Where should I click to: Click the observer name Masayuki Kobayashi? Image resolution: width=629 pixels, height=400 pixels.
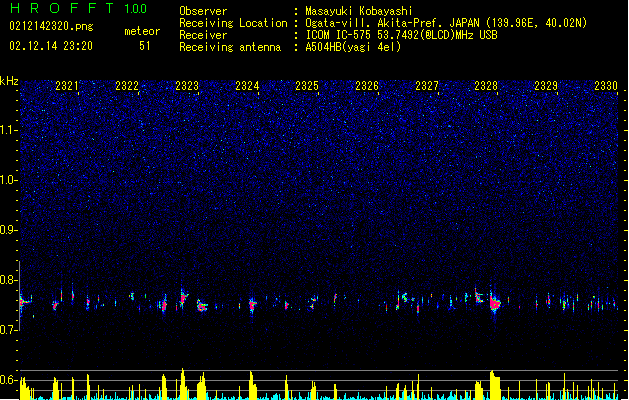[x=359, y=11]
